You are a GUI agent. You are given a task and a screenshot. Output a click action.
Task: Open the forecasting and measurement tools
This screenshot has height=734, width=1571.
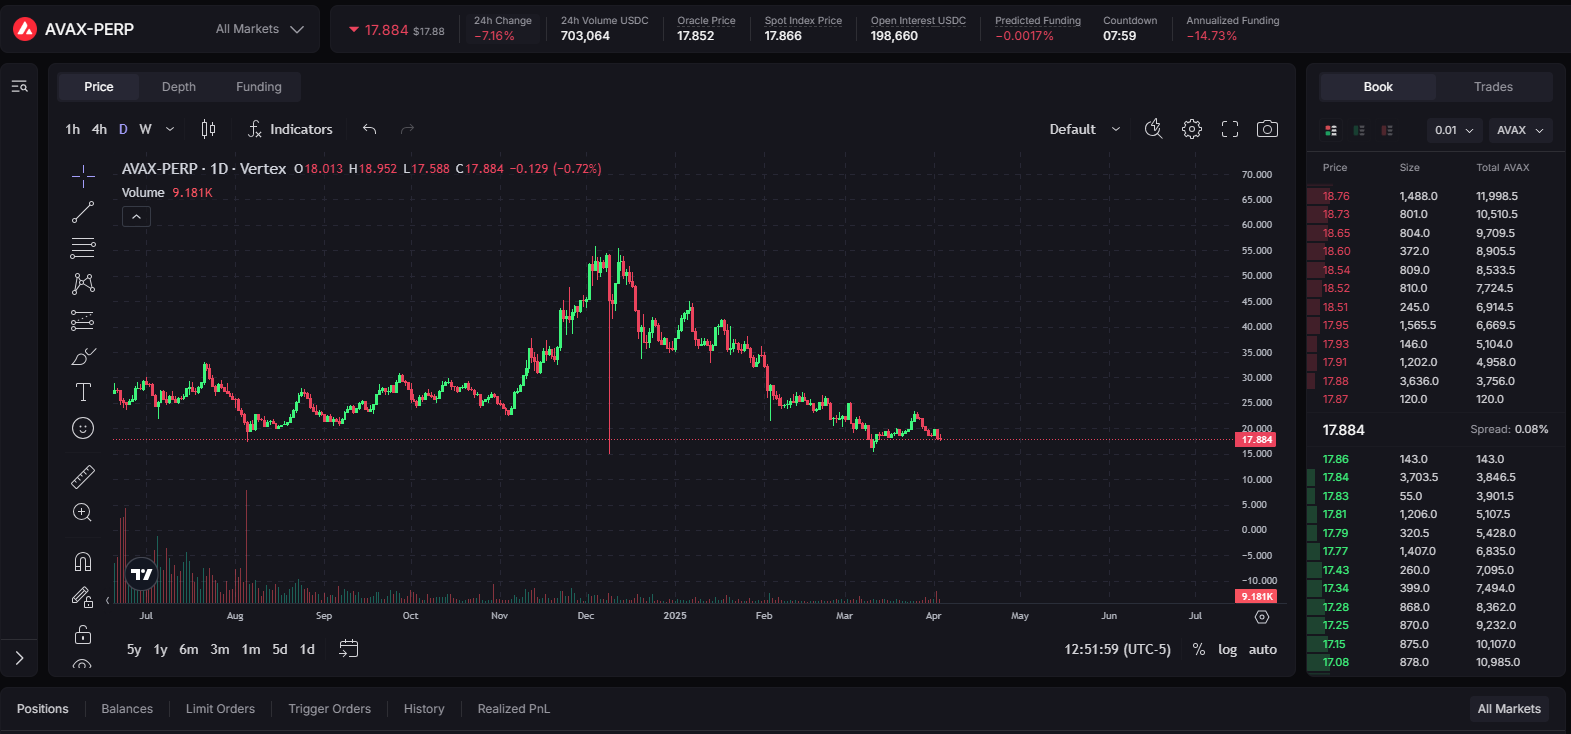click(x=83, y=320)
